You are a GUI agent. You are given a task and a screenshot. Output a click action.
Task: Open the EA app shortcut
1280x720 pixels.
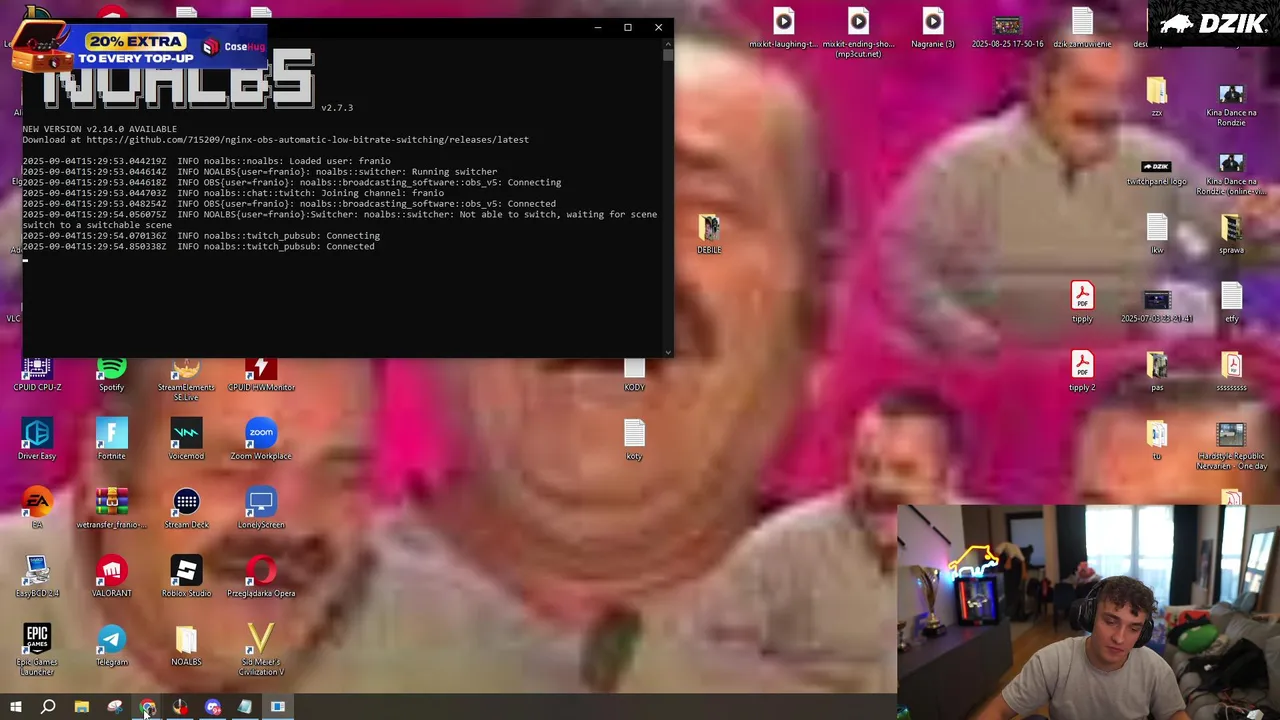[37, 508]
